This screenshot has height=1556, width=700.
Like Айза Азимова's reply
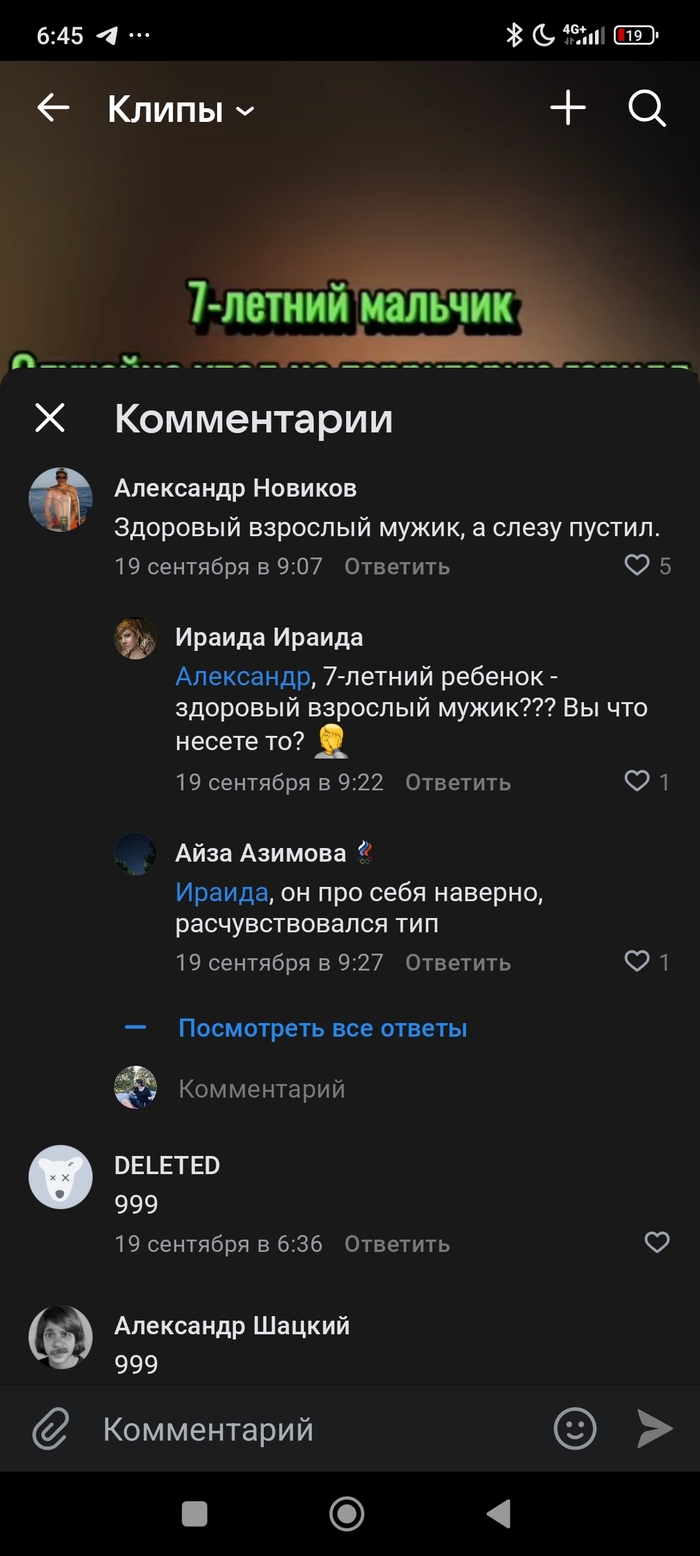click(x=638, y=961)
